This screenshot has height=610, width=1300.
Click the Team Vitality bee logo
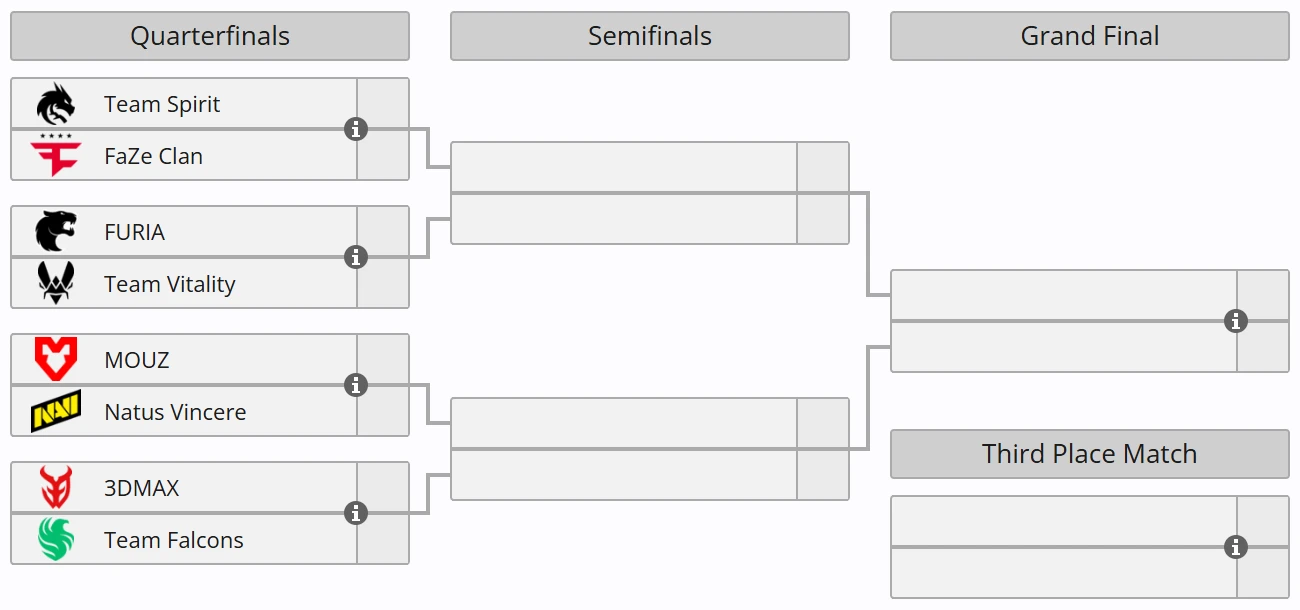click(56, 283)
